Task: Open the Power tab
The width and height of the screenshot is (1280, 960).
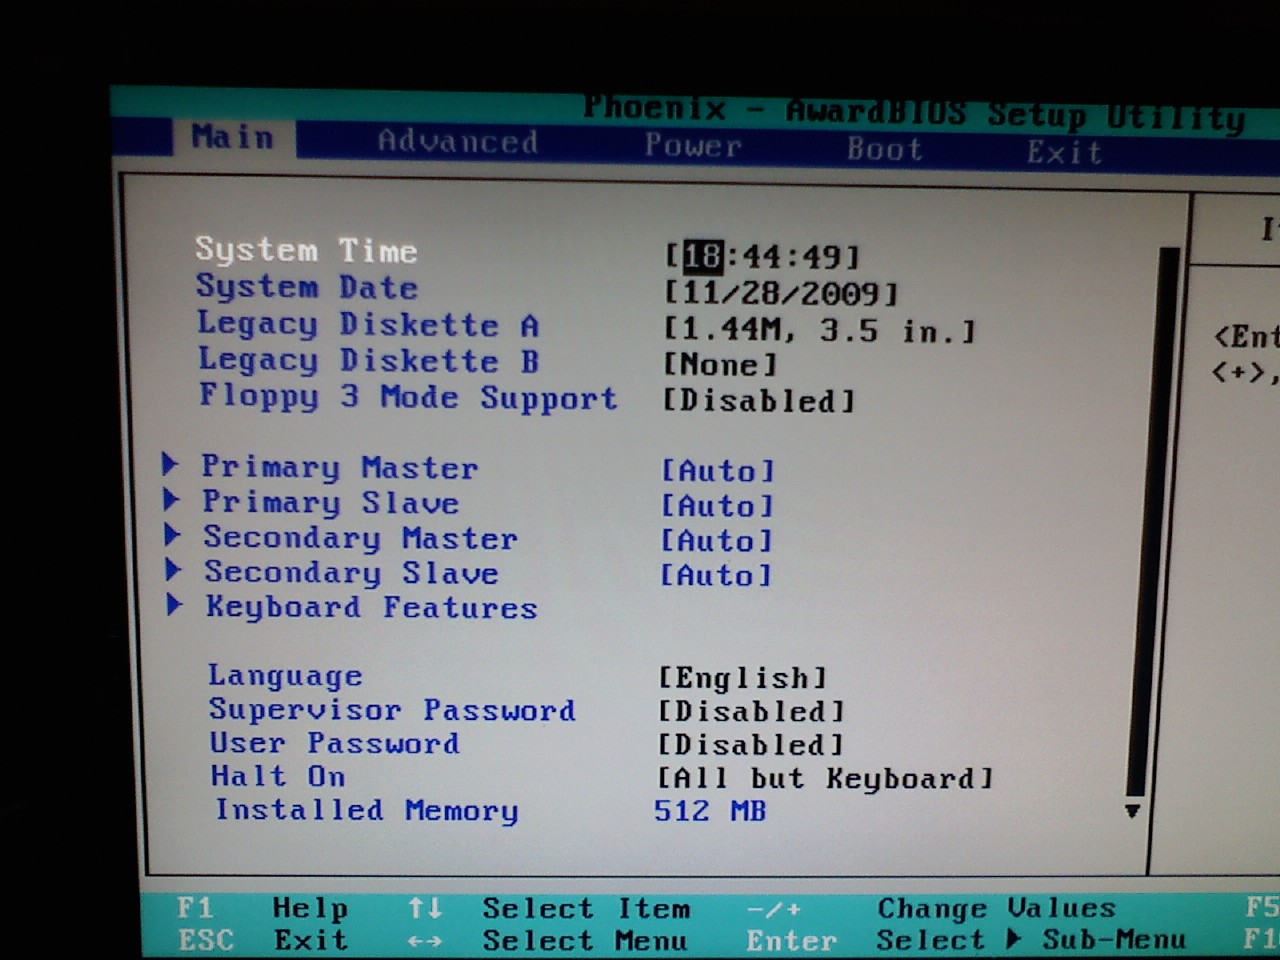Action: coord(693,146)
